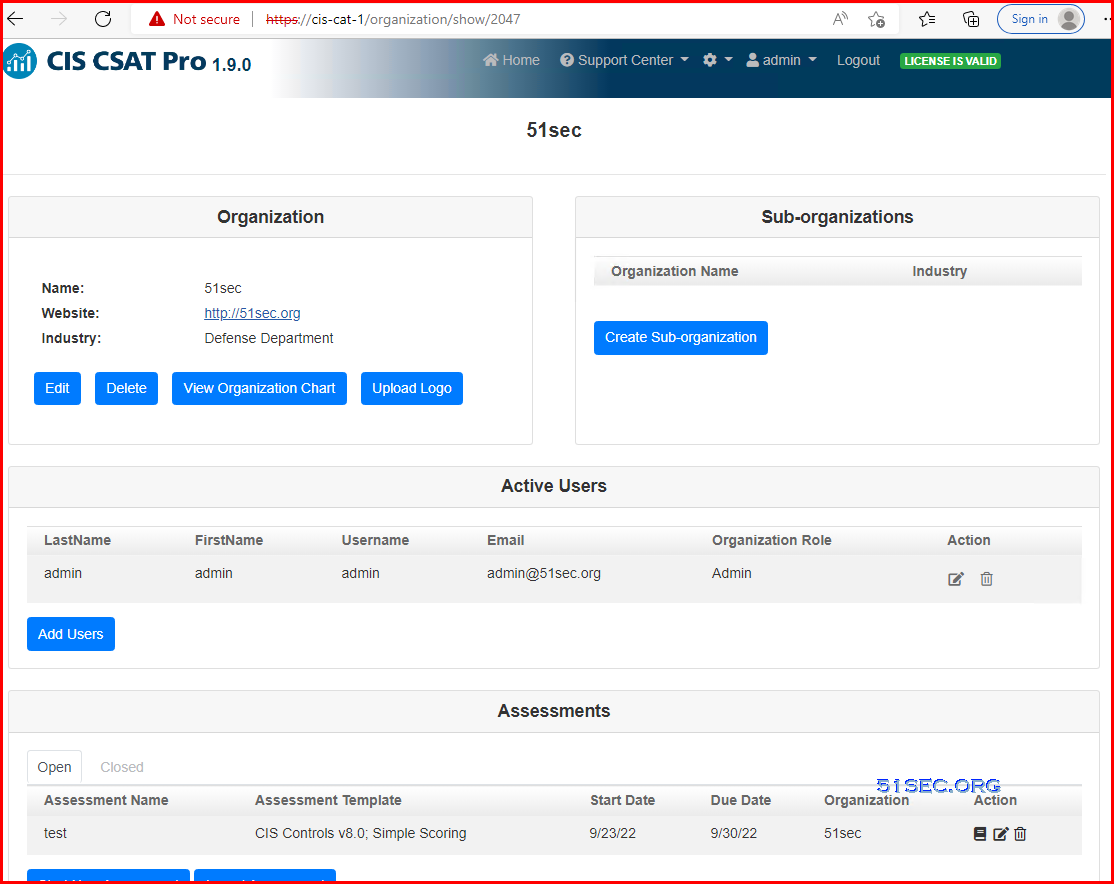Click the Upload Logo button

point(412,388)
